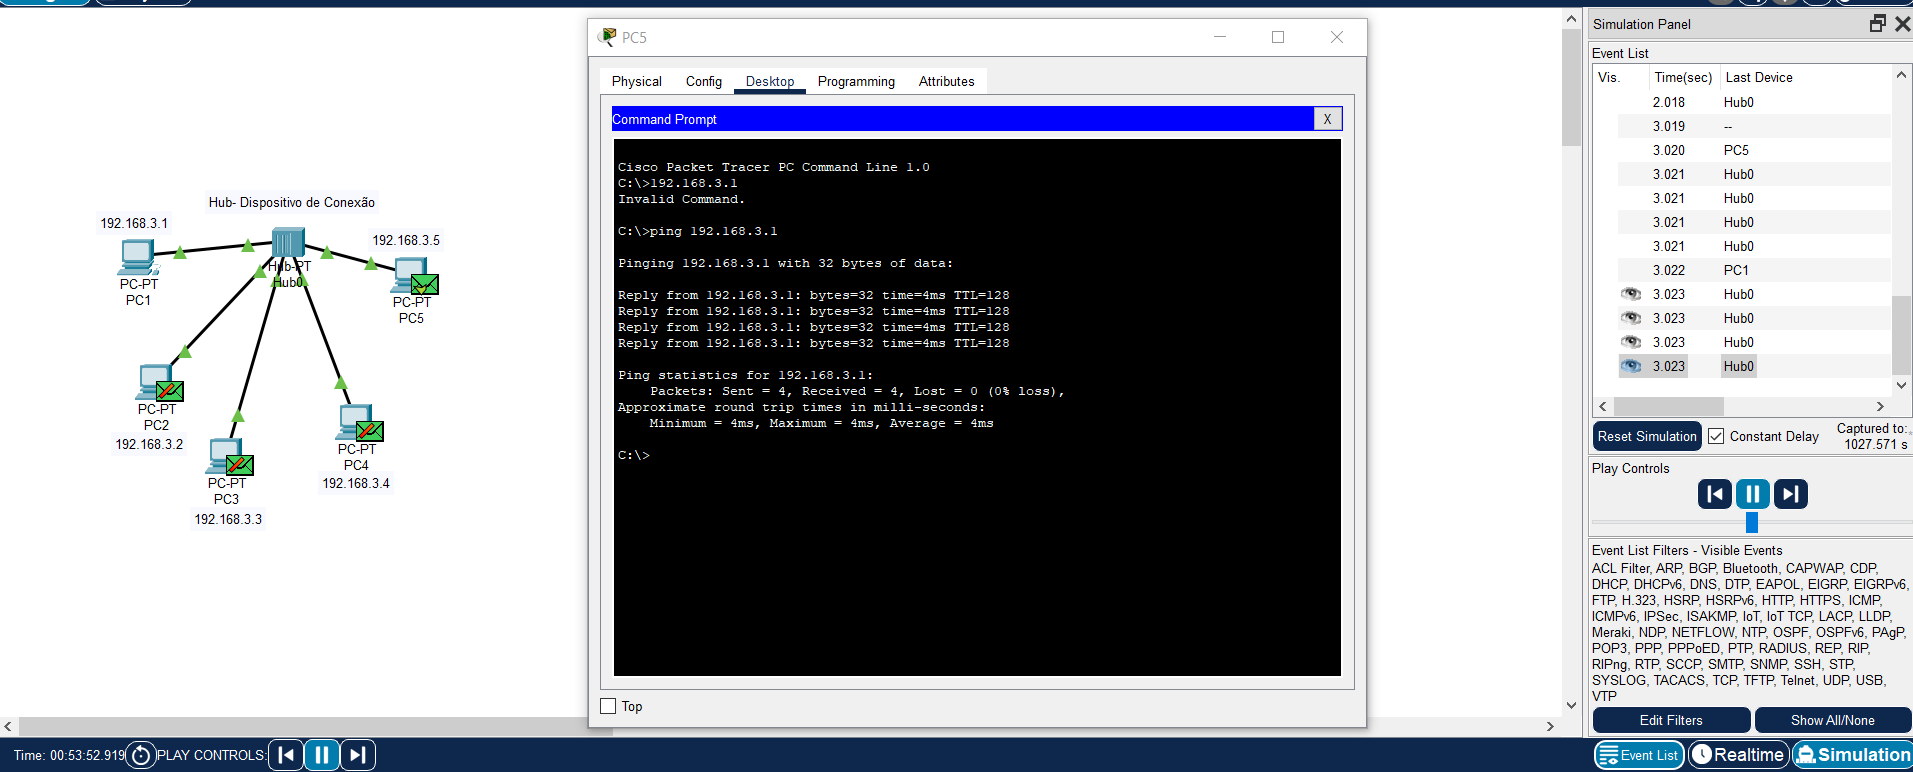This screenshot has height=772, width=1913.
Task: Toggle eye icon of second 3.023 Hub0 event
Action: [1630, 318]
